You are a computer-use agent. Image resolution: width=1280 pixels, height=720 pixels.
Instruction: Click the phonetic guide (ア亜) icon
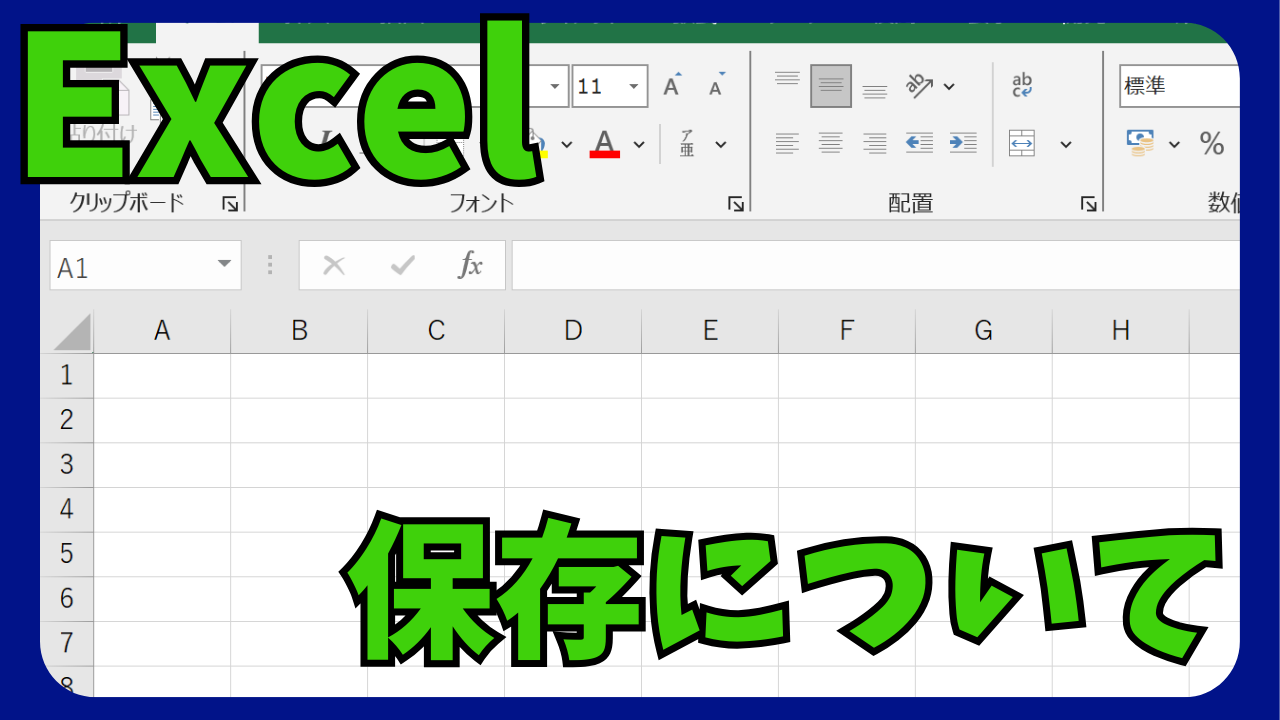[x=687, y=144]
